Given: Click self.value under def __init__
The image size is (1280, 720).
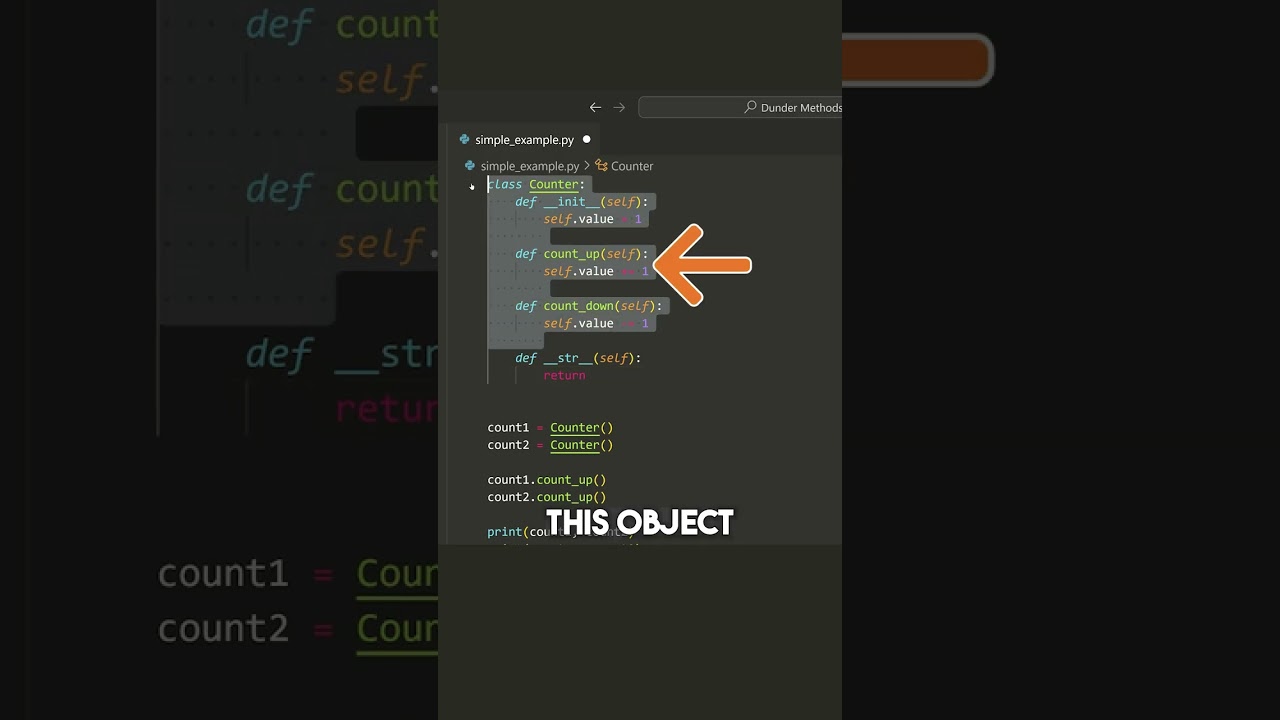Looking at the screenshot, I should tap(578, 219).
